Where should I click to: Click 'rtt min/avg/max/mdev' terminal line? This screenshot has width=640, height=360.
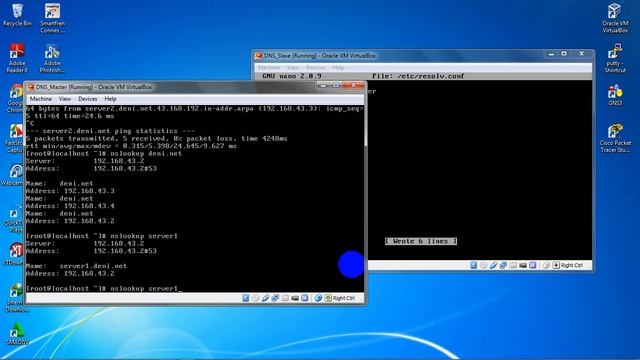(131, 146)
